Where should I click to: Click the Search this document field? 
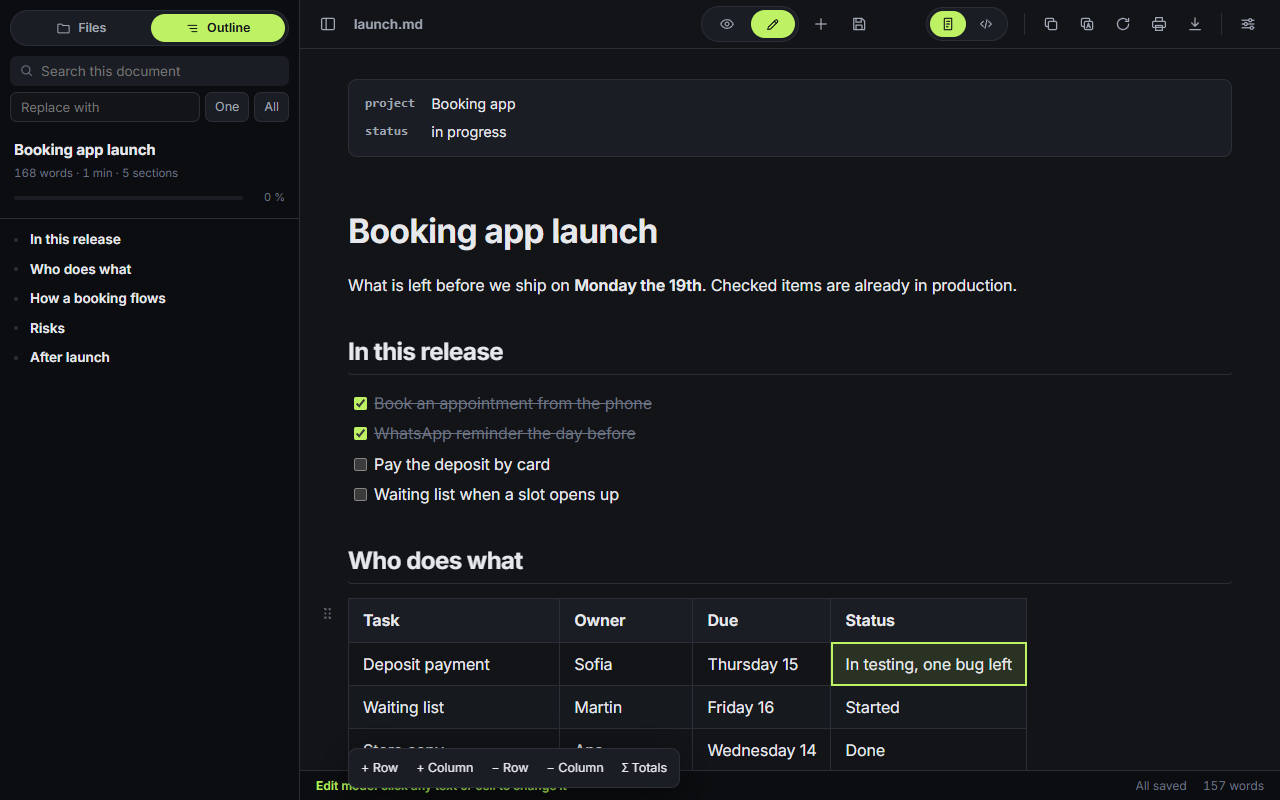149,71
